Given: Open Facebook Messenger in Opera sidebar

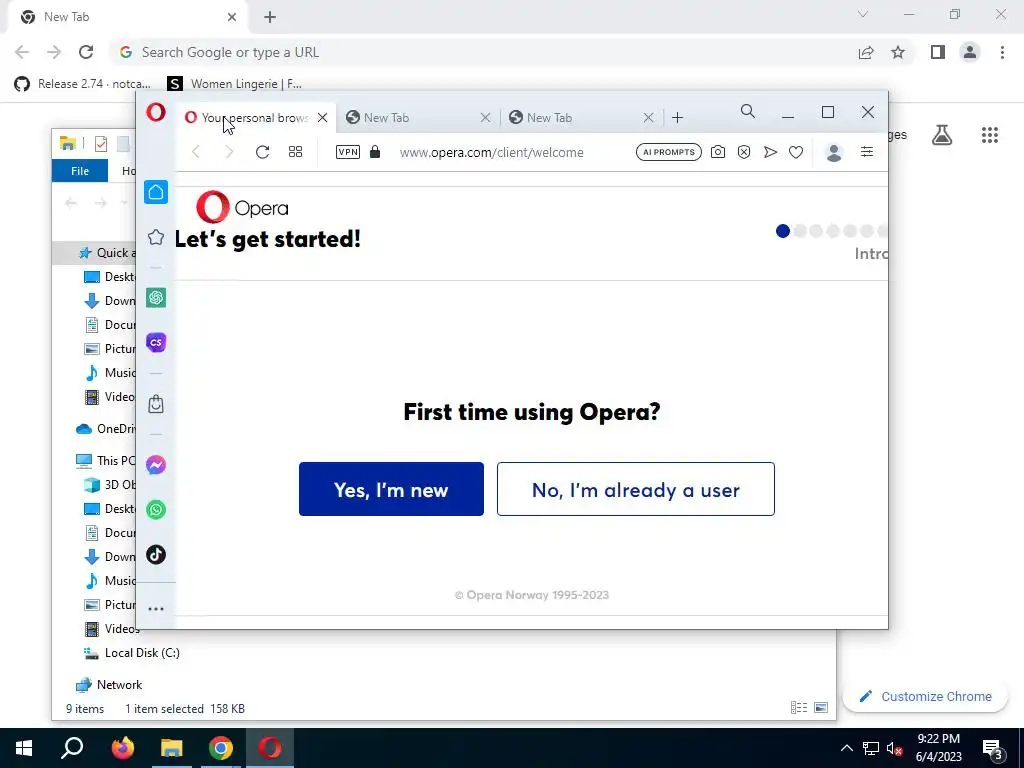Looking at the screenshot, I should click(x=156, y=465).
